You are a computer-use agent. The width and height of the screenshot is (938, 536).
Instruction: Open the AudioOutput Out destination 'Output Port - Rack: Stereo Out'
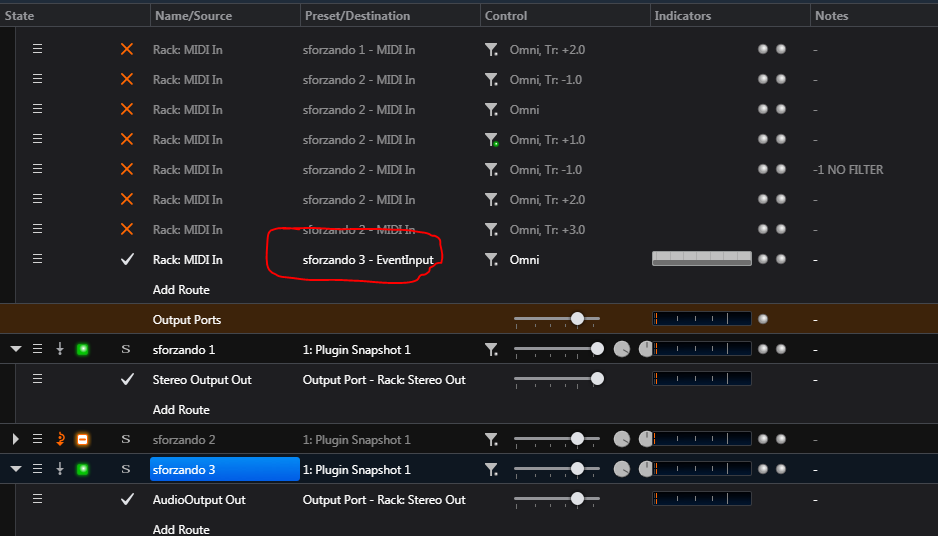[384, 500]
